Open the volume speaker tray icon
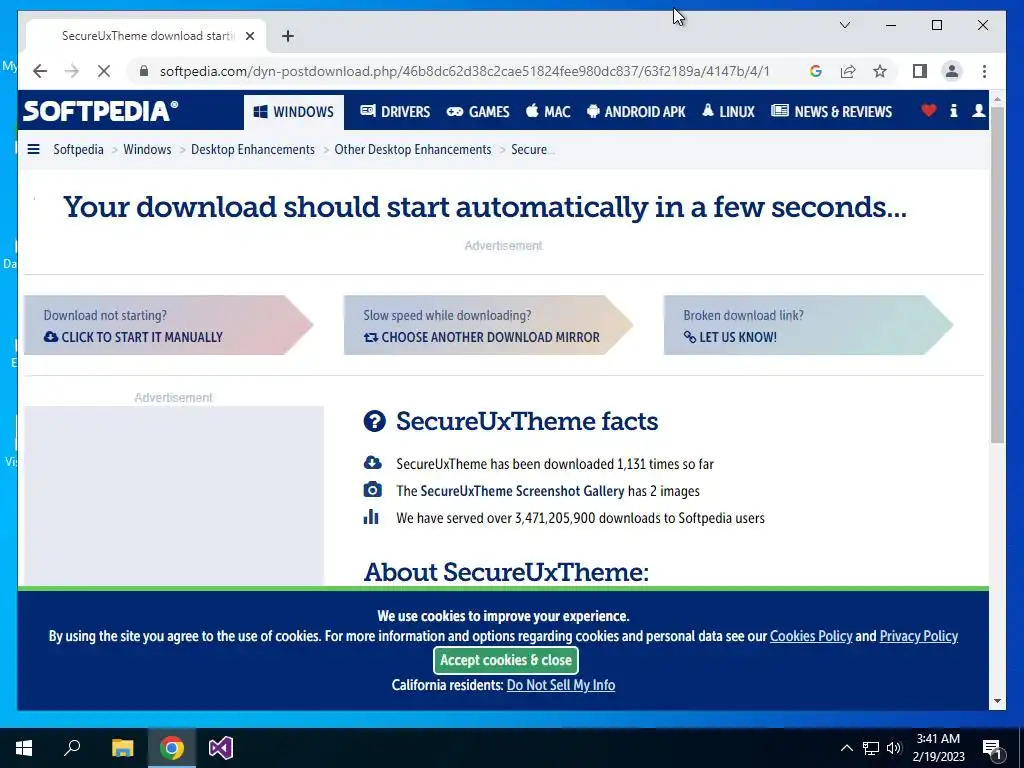Screen dimensions: 1024x768 click(894, 748)
